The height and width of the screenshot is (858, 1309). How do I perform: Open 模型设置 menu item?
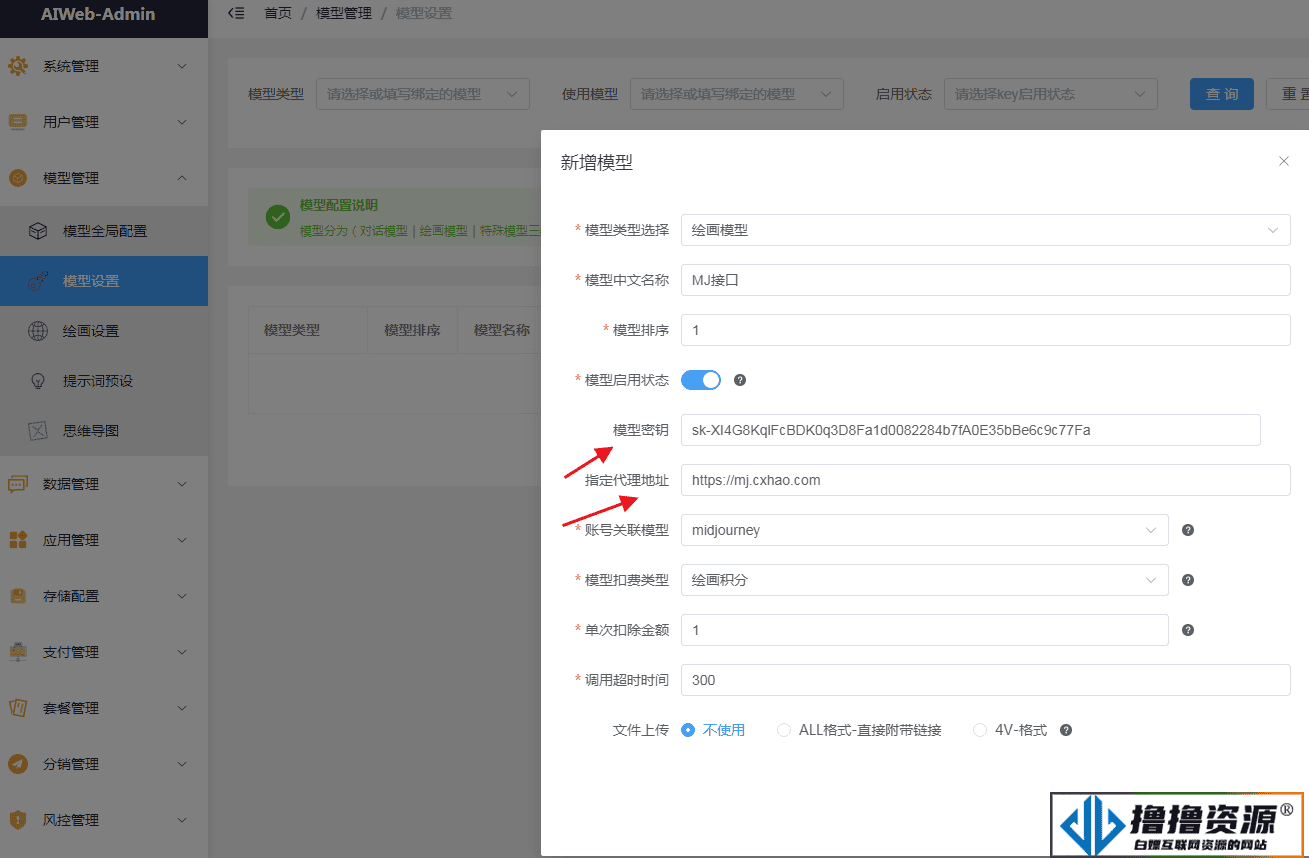(104, 281)
